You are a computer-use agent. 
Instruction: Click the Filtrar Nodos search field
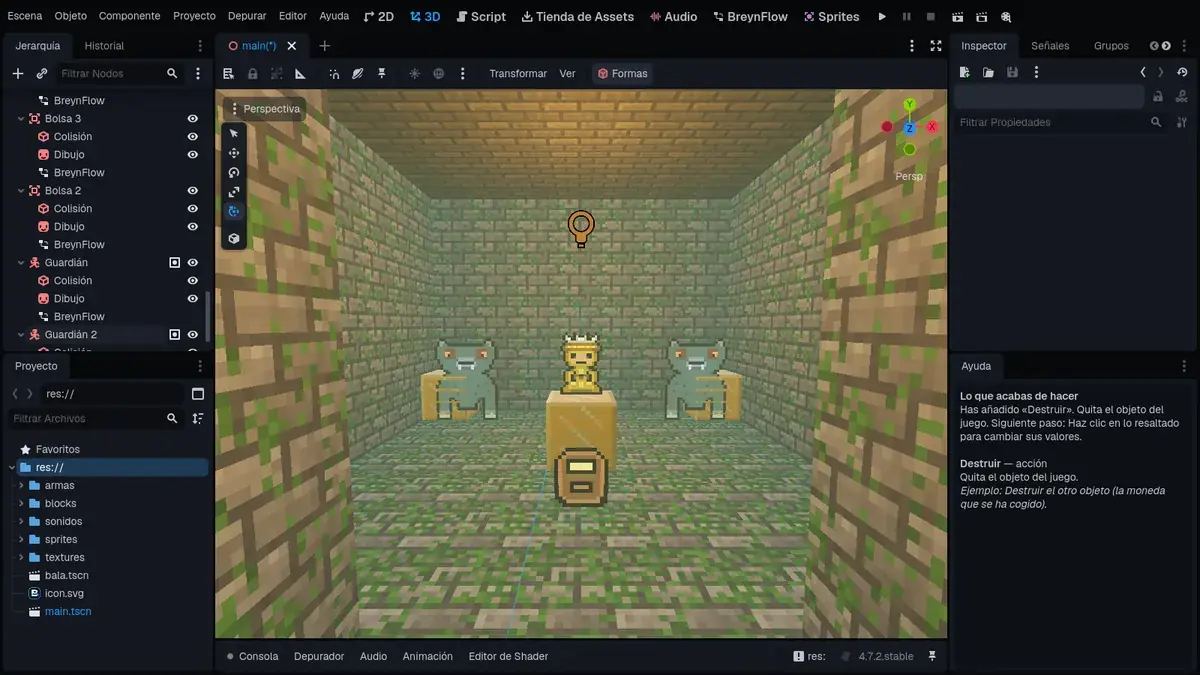click(119, 73)
